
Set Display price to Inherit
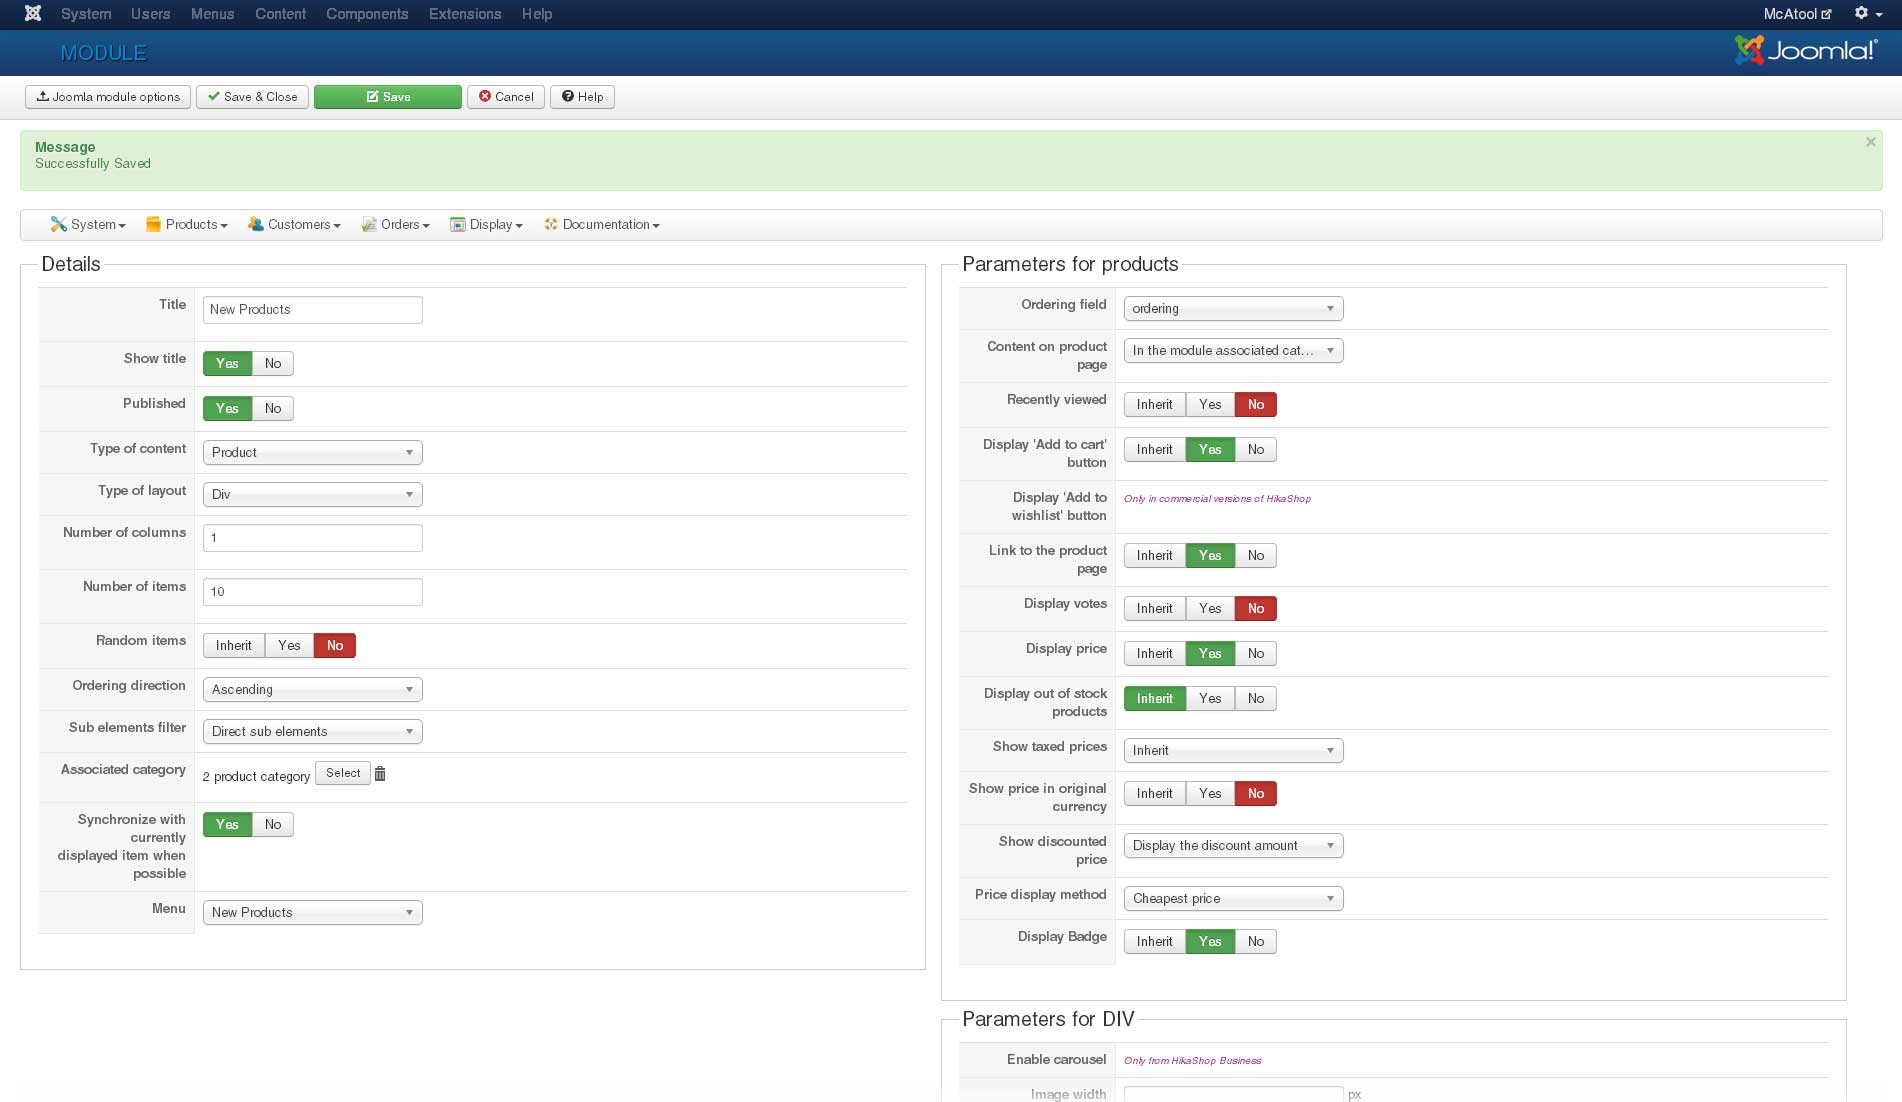[1155, 653]
